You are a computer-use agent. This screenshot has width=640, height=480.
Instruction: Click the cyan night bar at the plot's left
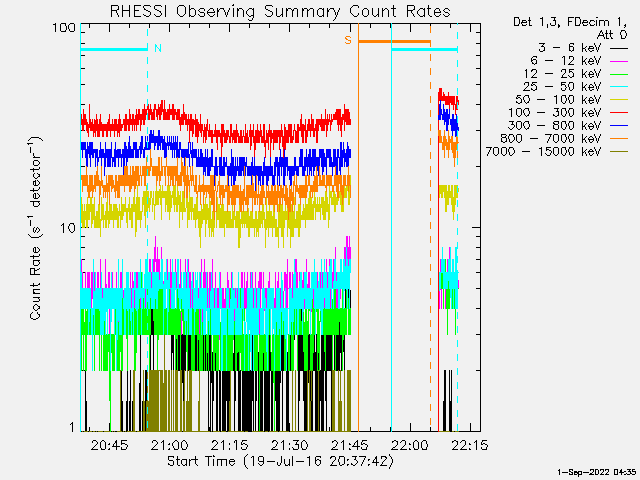coord(114,50)
